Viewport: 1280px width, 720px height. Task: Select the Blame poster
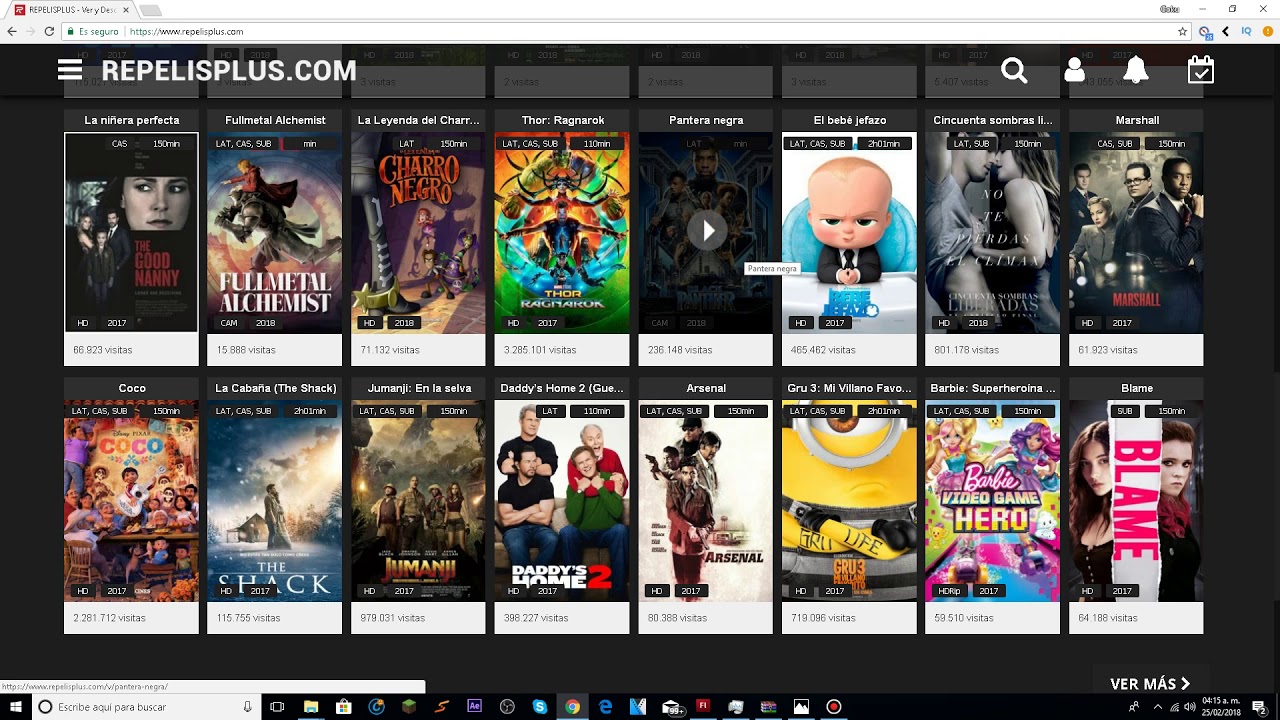pyautogui.click(x=1136, y=500)
